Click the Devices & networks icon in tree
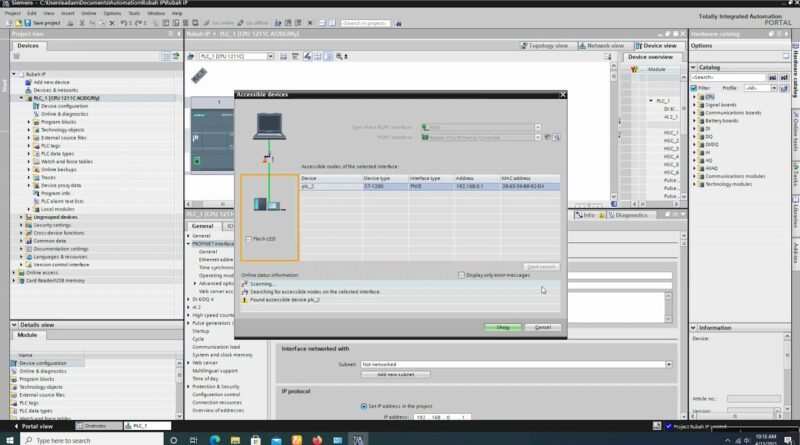Viewport: 800px width, 445px height. pyautogui.click(x=29, y=90)
